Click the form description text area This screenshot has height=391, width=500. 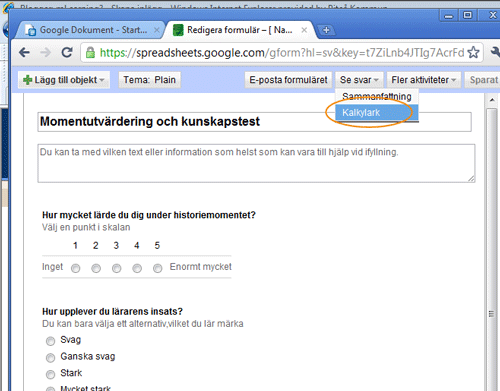[x=256, y=163]
